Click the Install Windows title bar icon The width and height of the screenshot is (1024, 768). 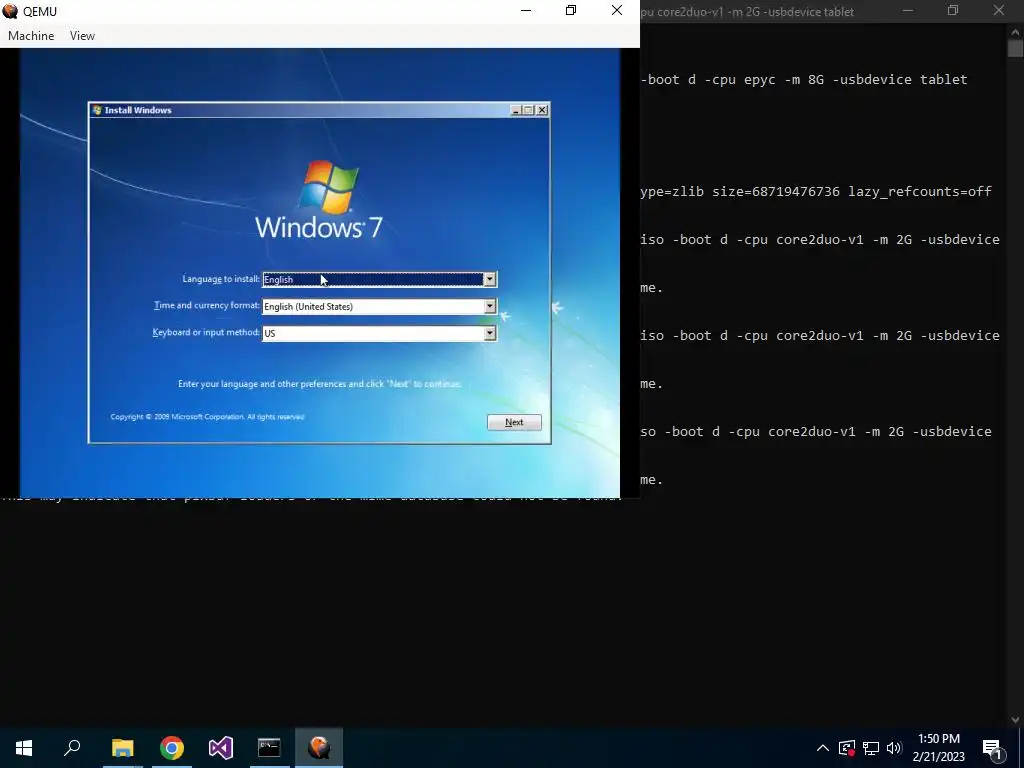pos(97,110)
